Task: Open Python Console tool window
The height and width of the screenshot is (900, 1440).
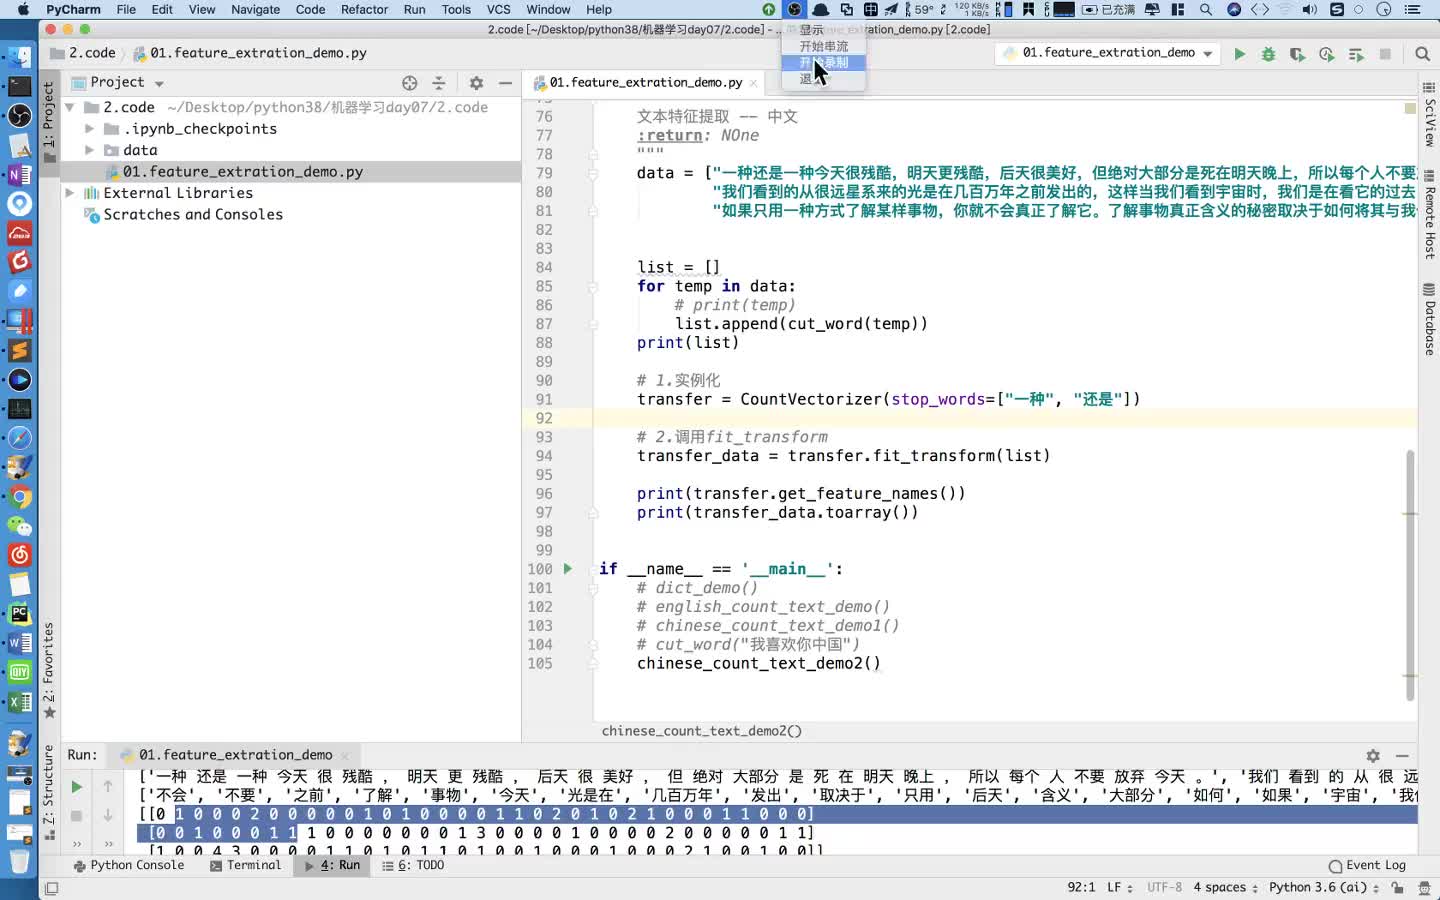Action: (x=129, y=866)
